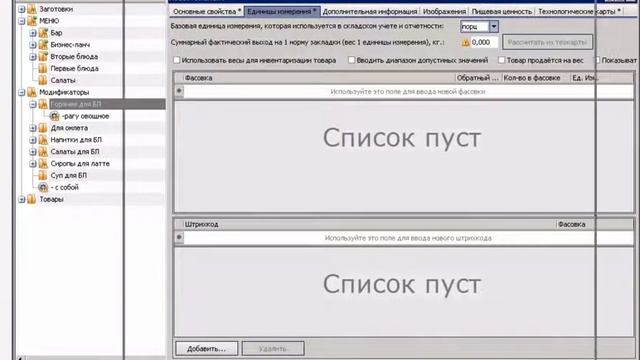Click the Сиропы для латте folder icon
The width and height of the screenshot is (640, 360).
pyautogui.click(x=43, y=163)
